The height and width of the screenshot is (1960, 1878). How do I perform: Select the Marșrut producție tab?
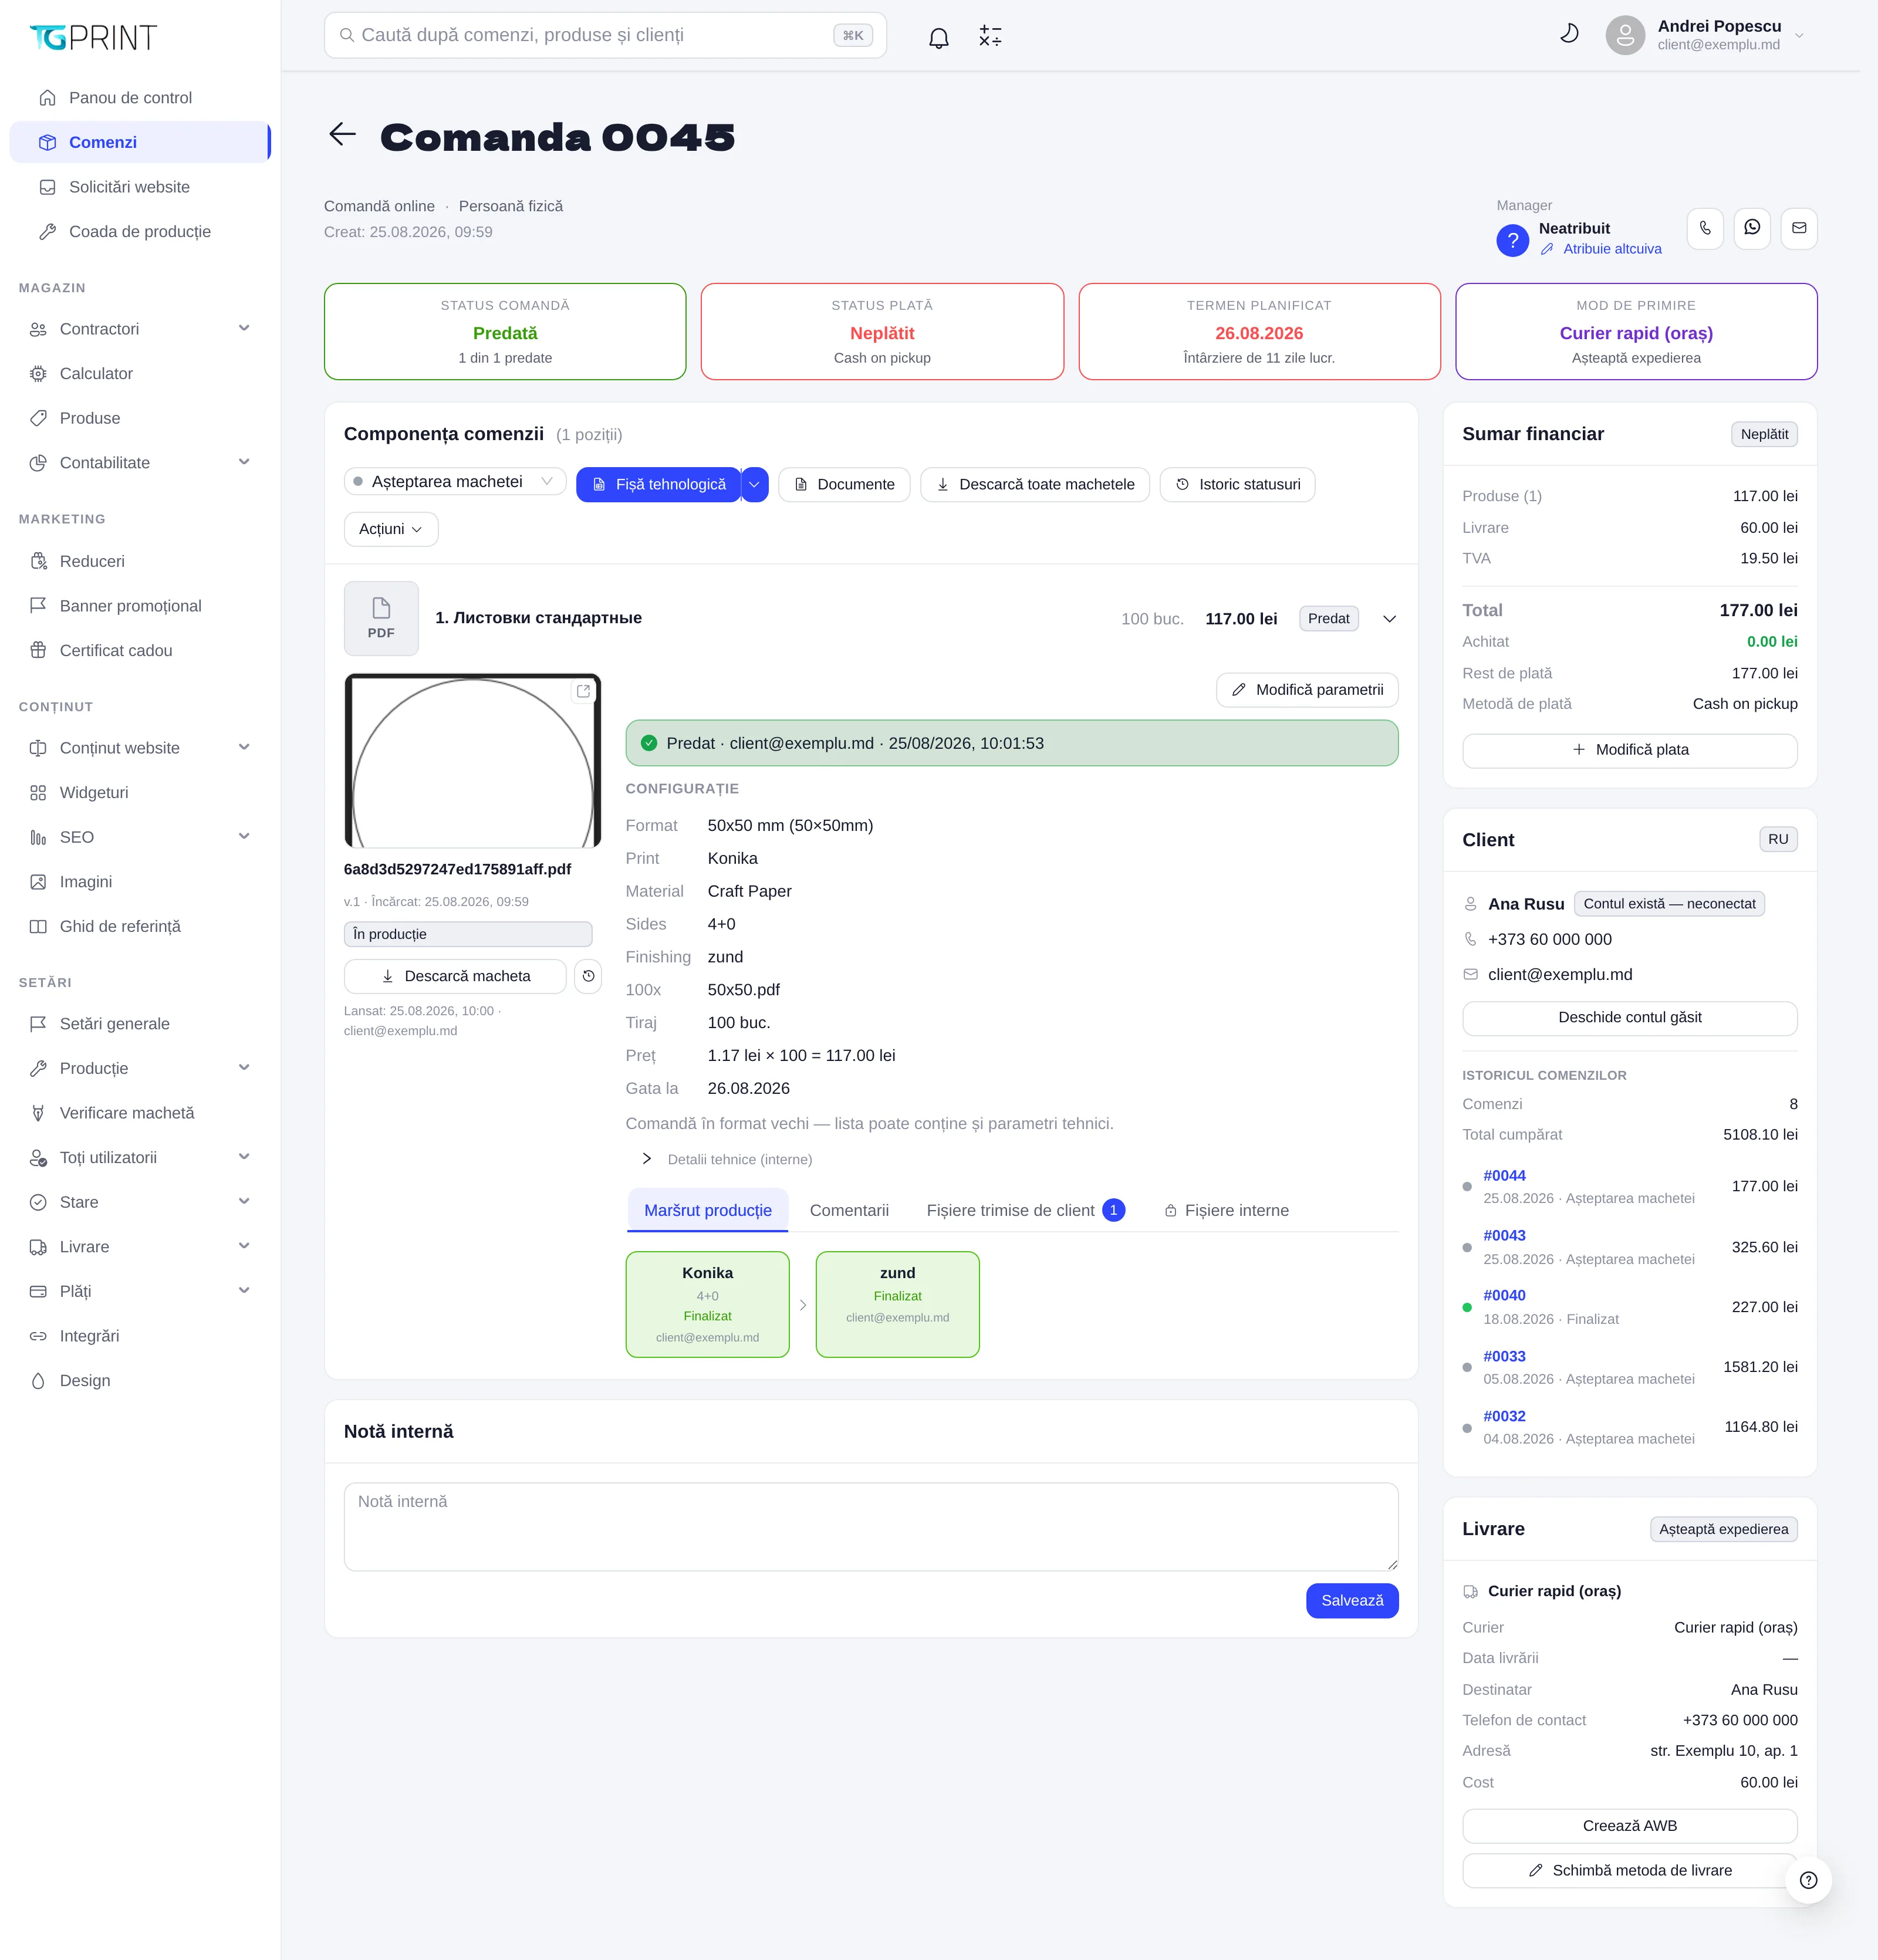point(708,1211)
